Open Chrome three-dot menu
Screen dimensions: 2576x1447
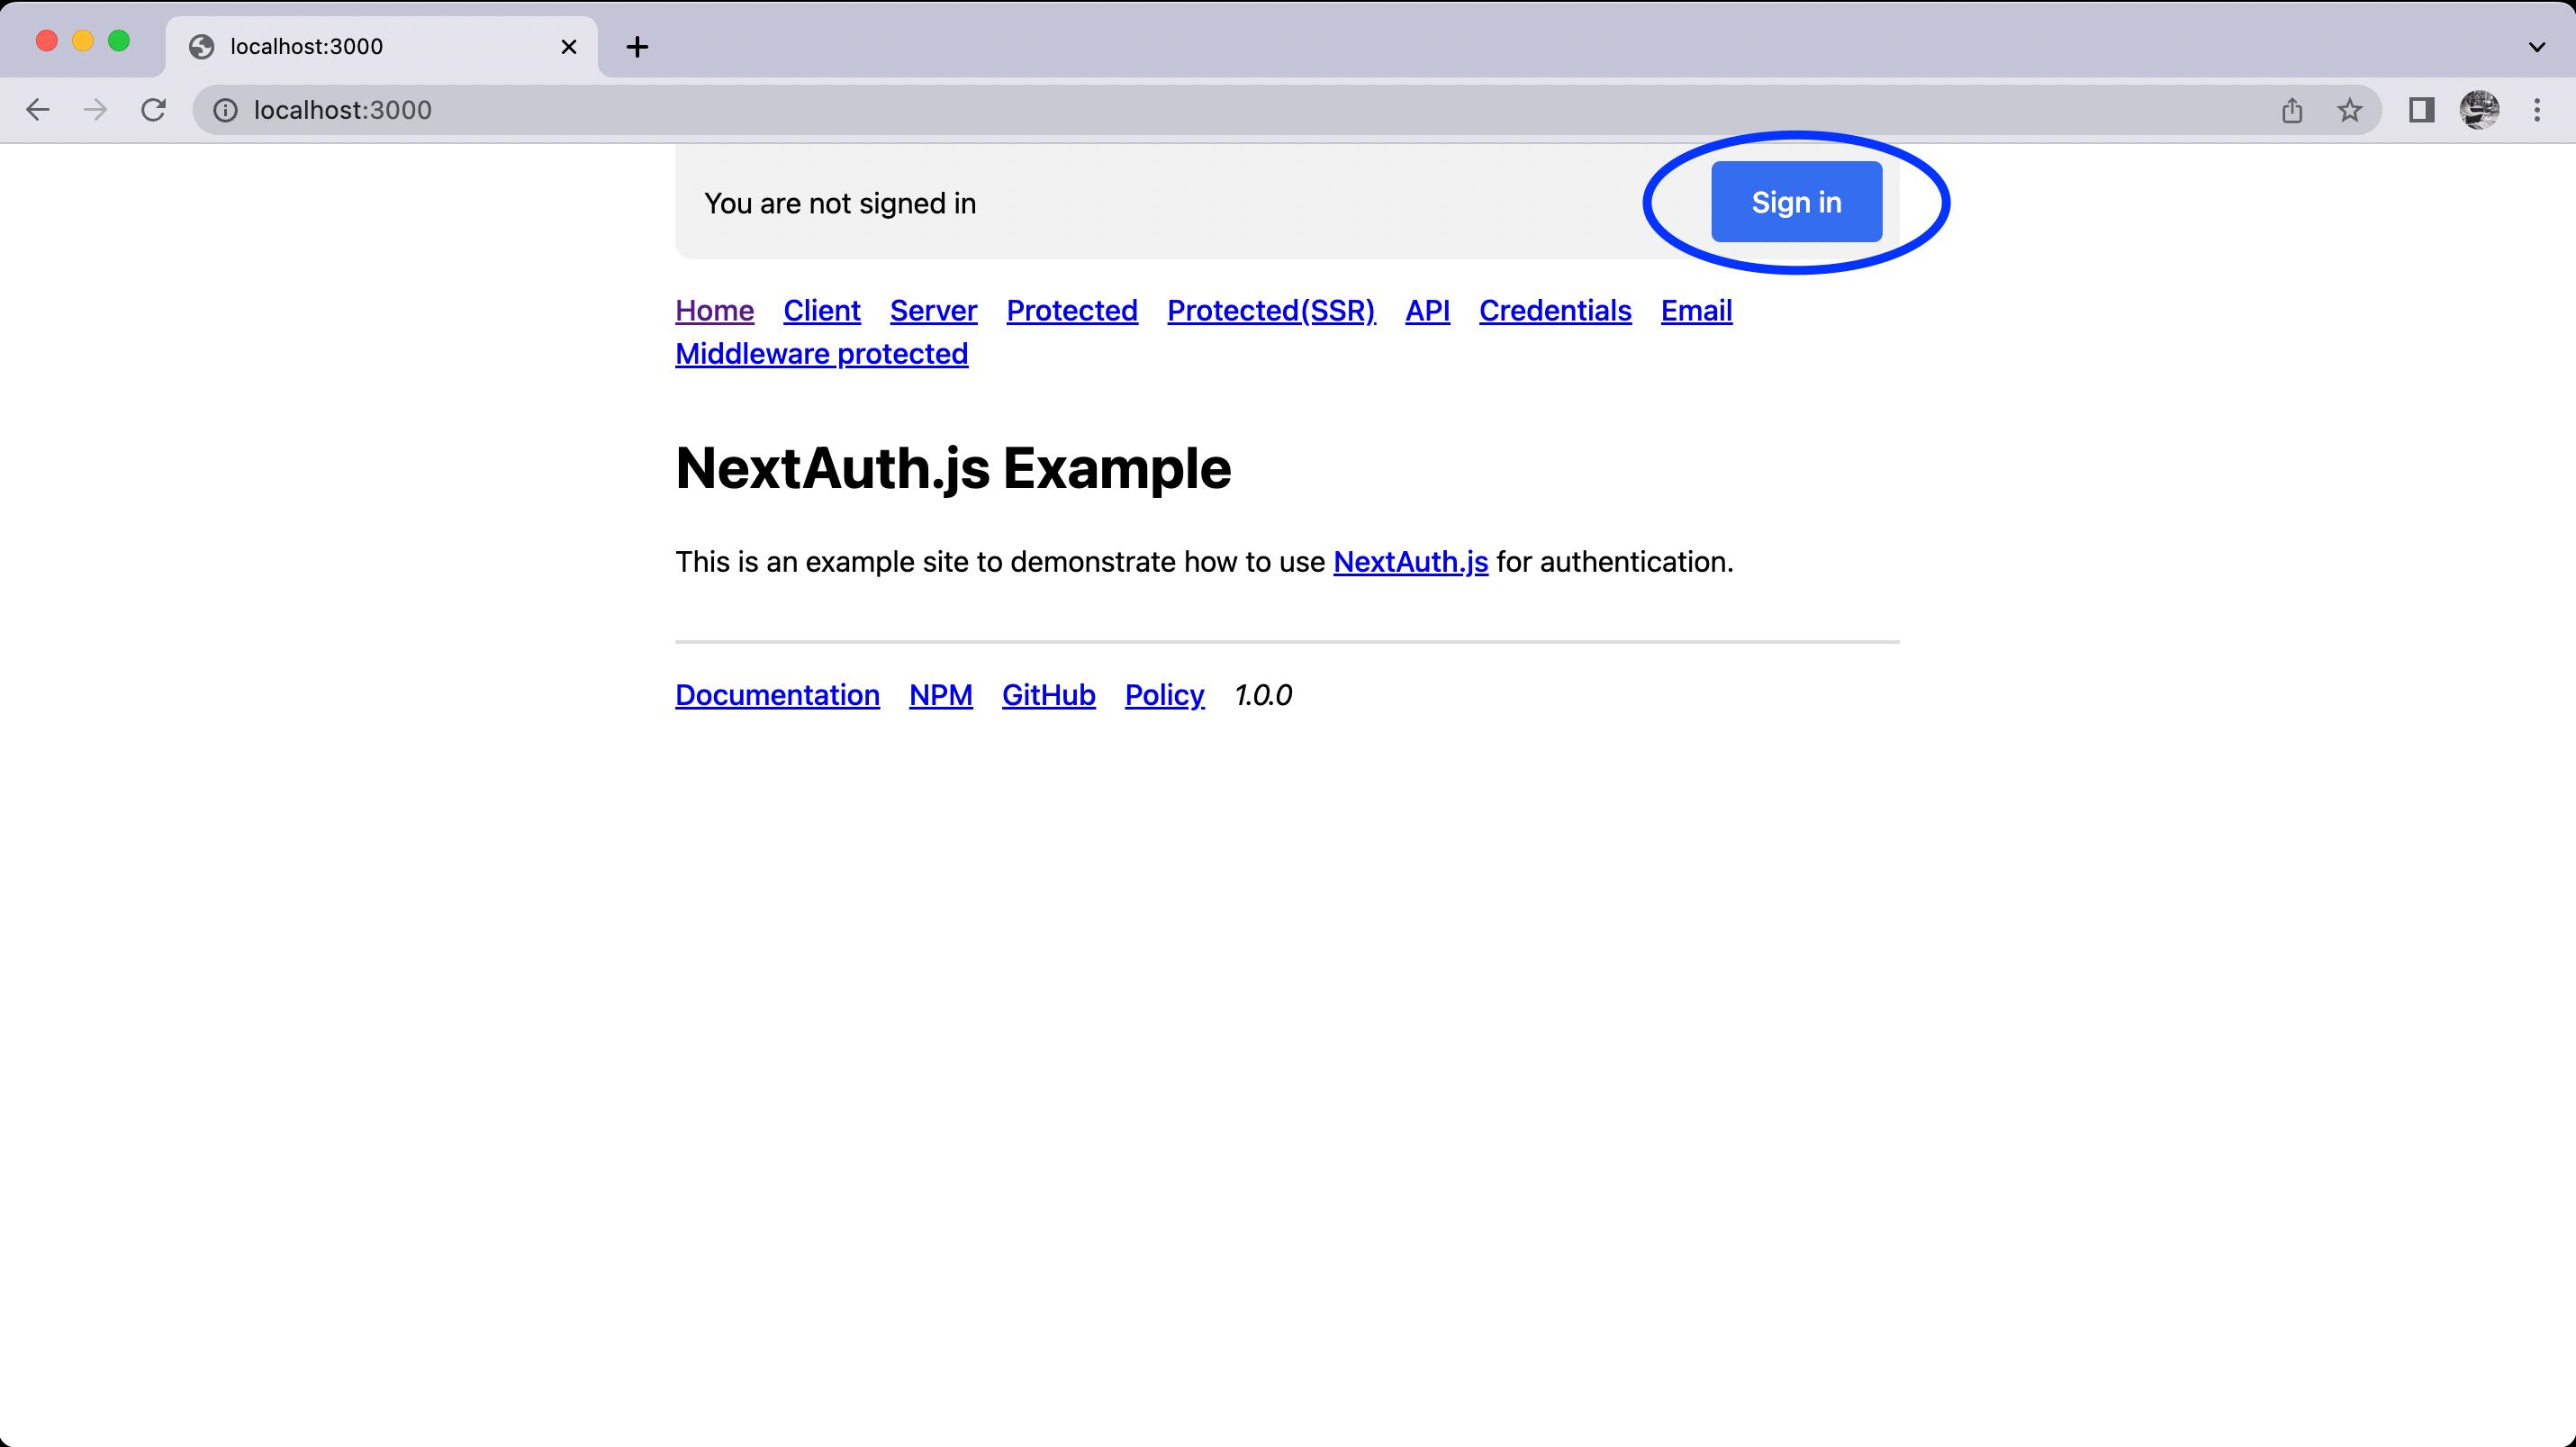[2537, 110]
